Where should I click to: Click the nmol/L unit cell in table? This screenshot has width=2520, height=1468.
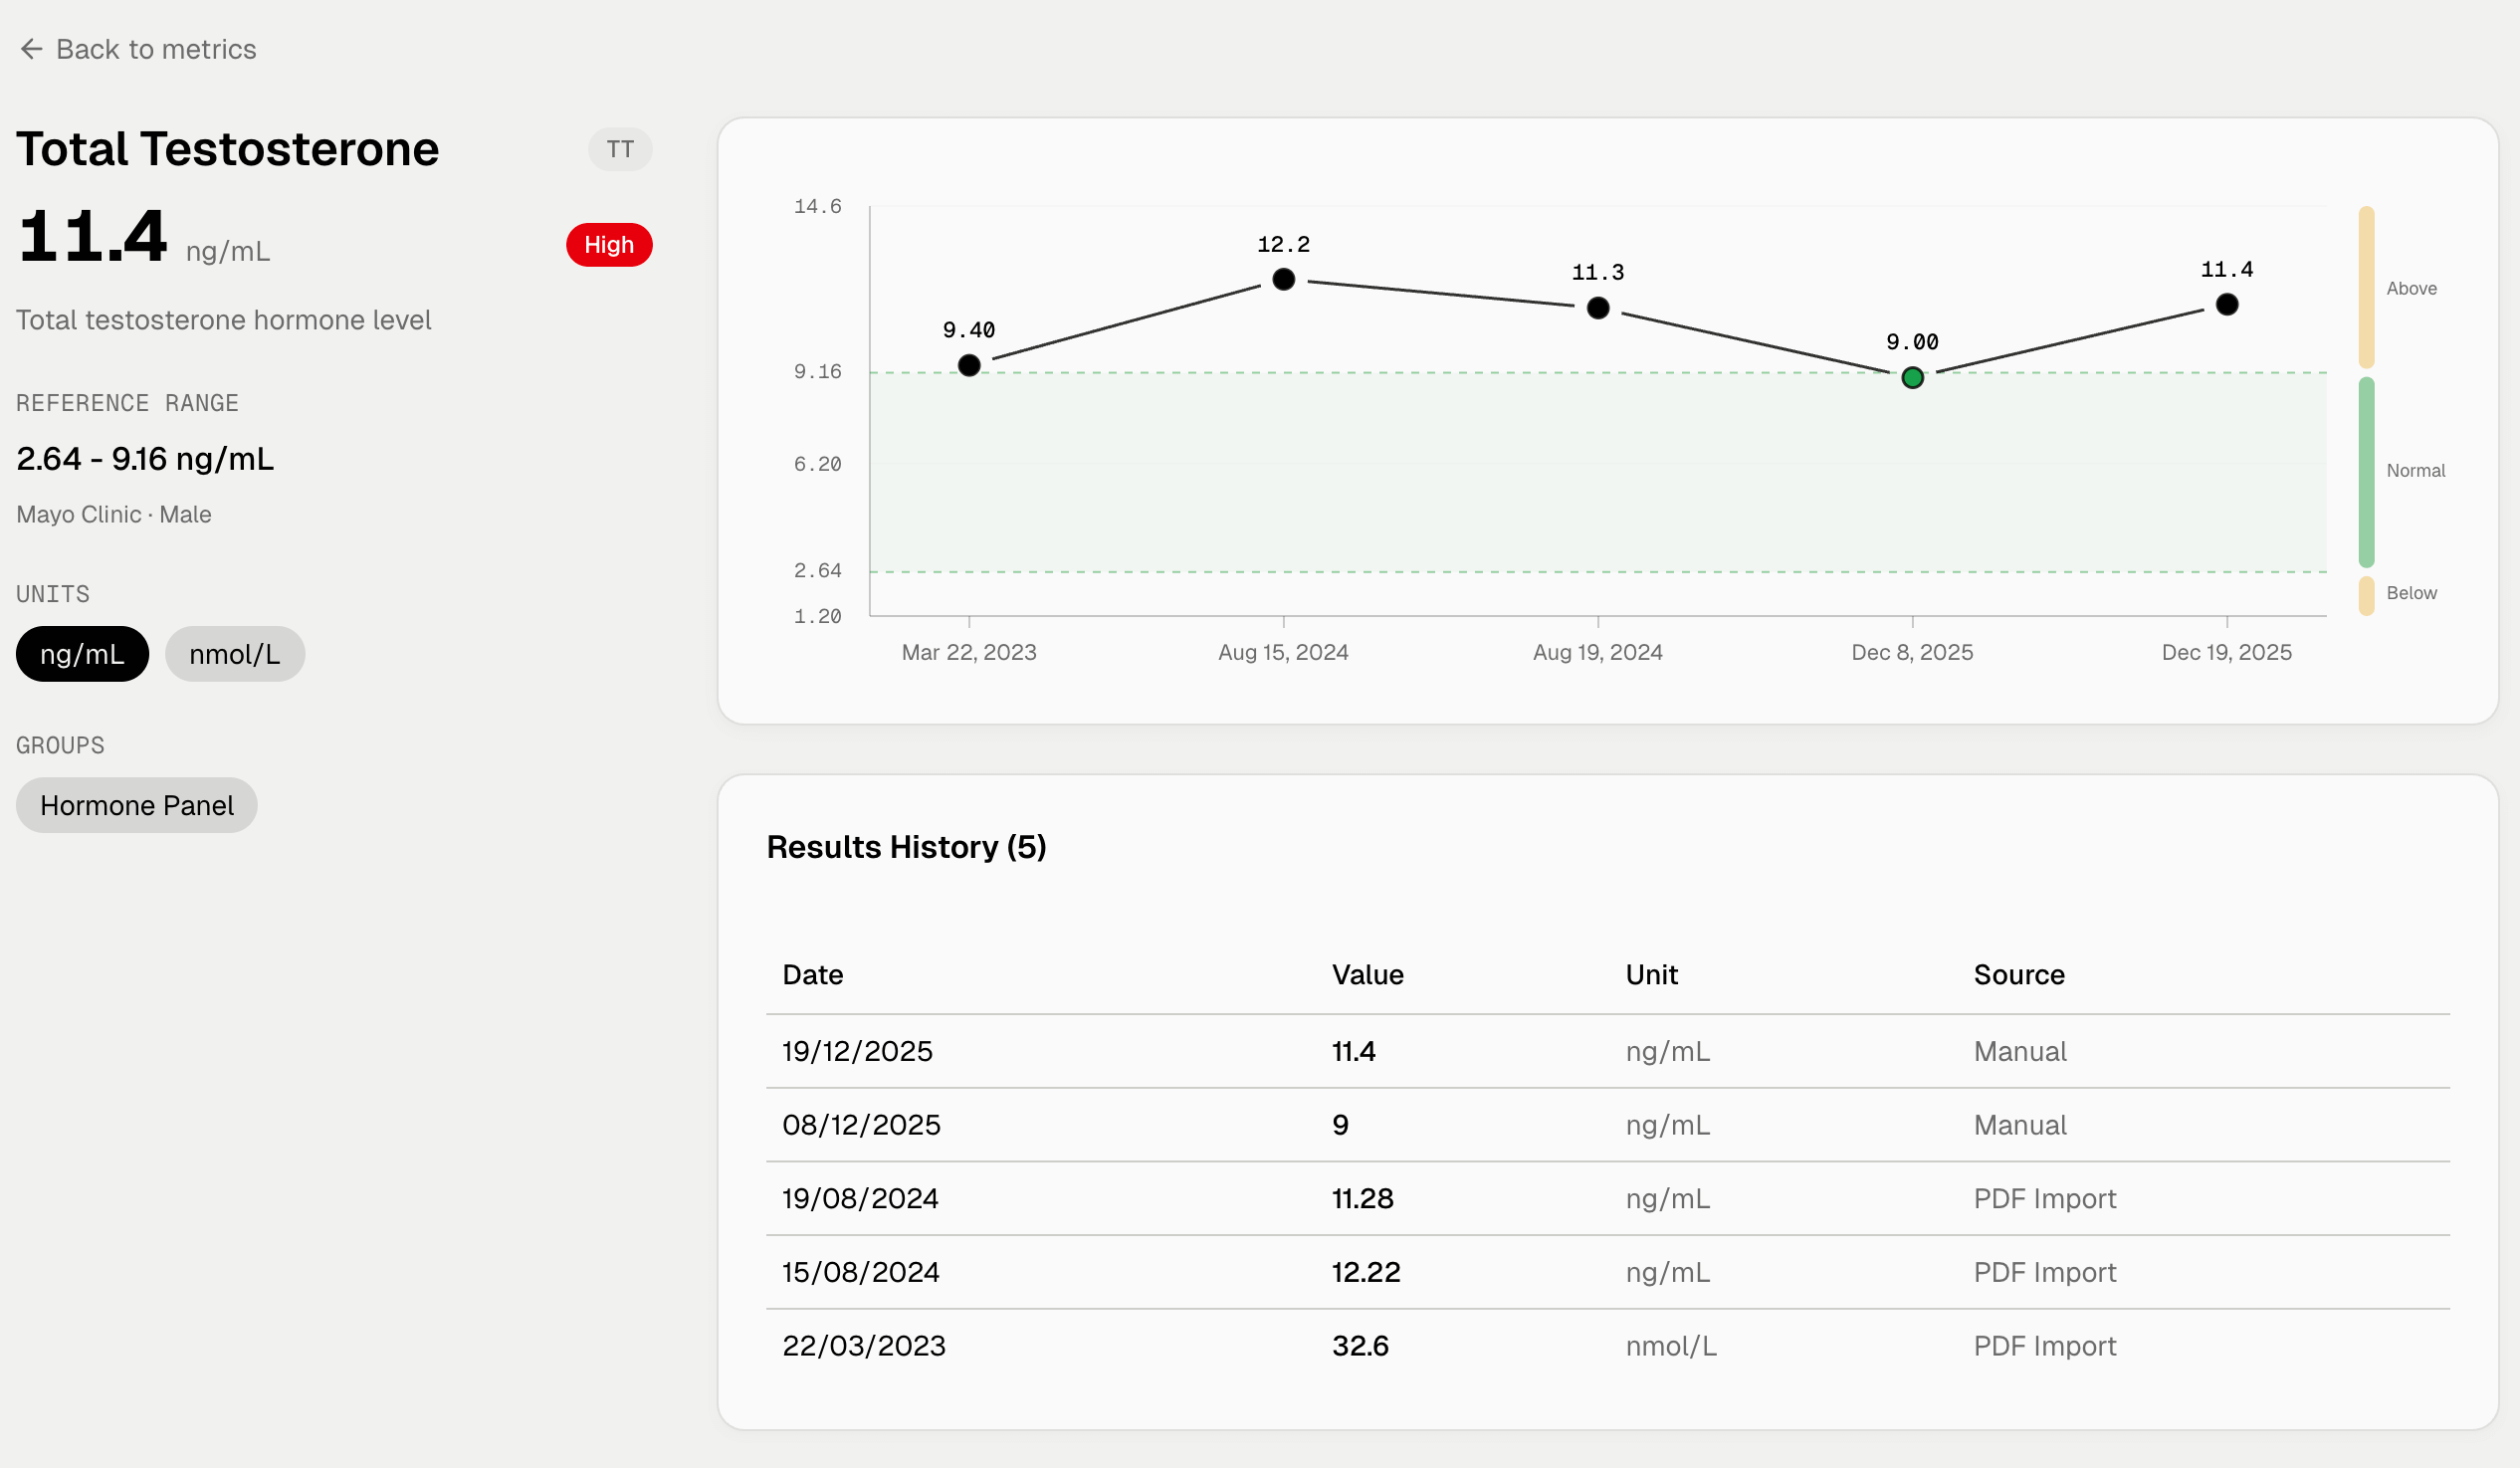coord(1671,1346)
